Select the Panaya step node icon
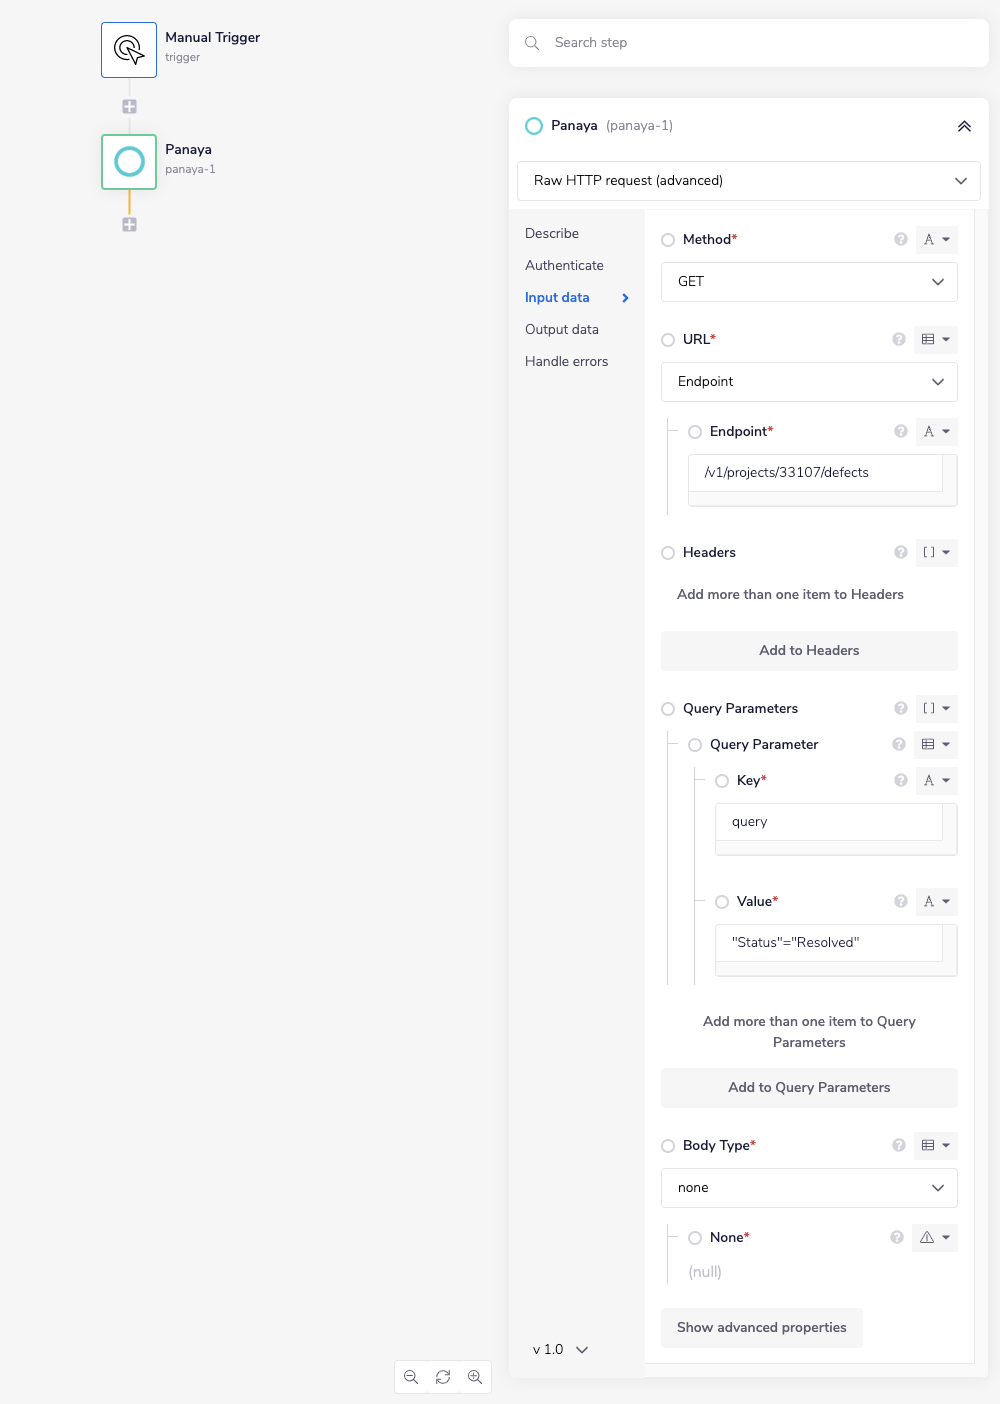 click(129, 162)
